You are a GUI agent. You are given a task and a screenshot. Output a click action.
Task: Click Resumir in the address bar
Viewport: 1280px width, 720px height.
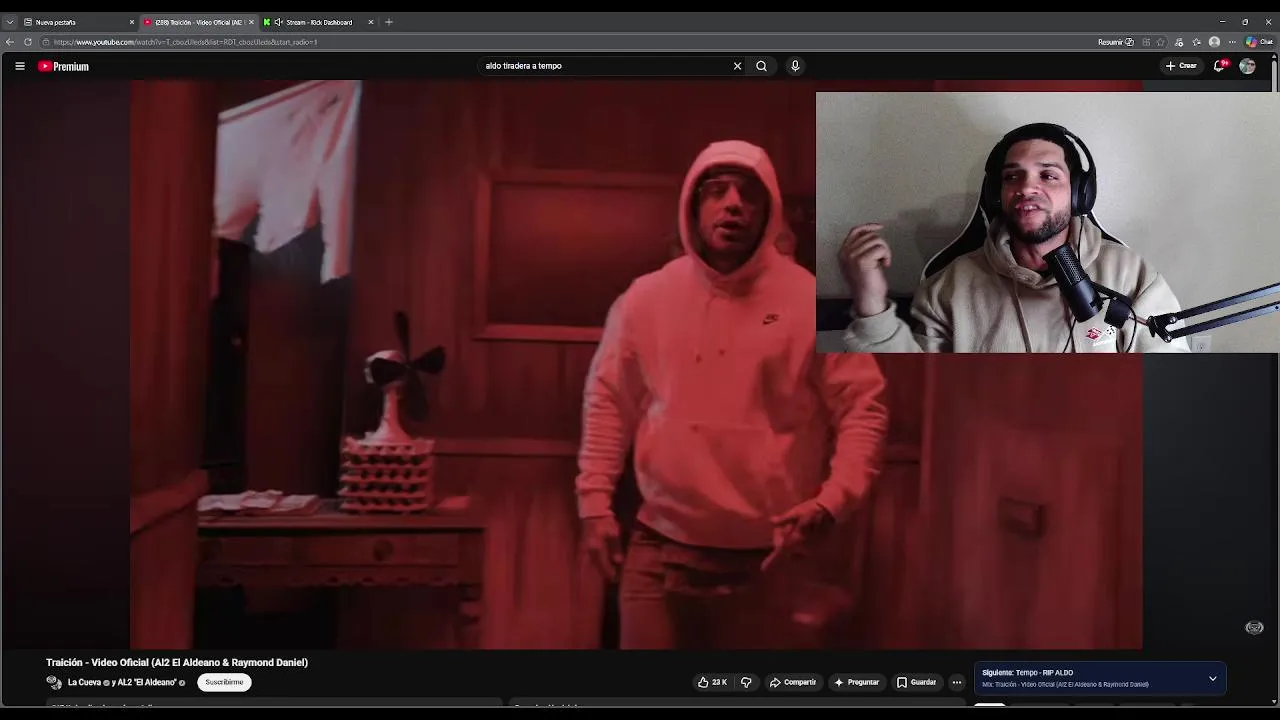click(x=1115, y=42)
